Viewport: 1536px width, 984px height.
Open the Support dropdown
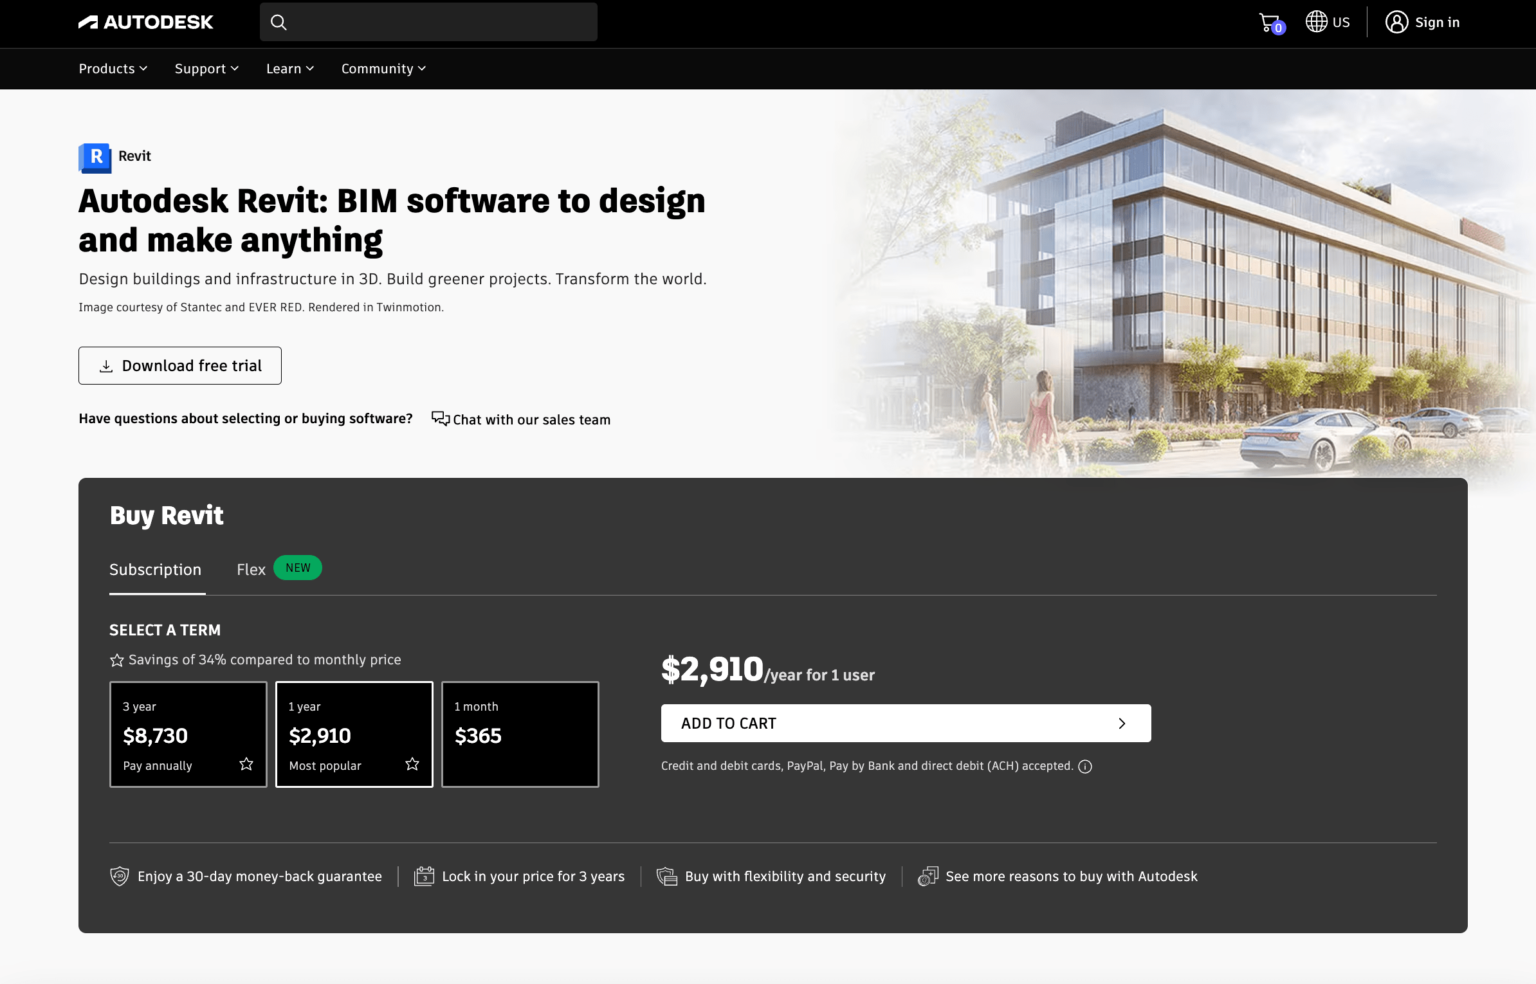[x=206, y=68]
